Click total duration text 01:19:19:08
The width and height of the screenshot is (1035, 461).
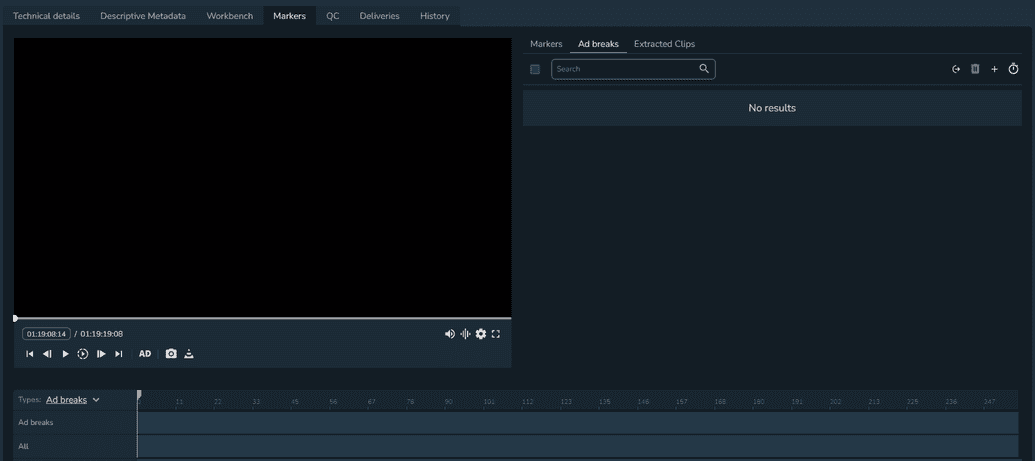tap(102, 334)
